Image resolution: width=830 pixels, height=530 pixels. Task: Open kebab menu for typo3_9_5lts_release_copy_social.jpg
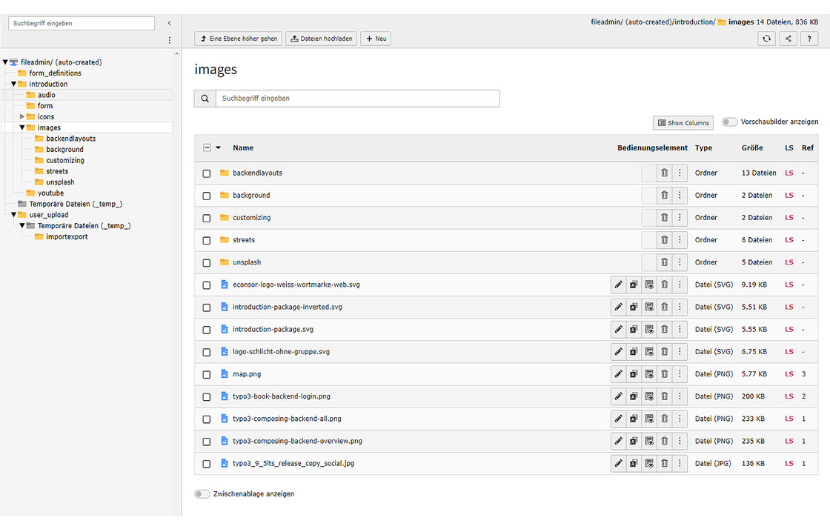pos(680,463)
